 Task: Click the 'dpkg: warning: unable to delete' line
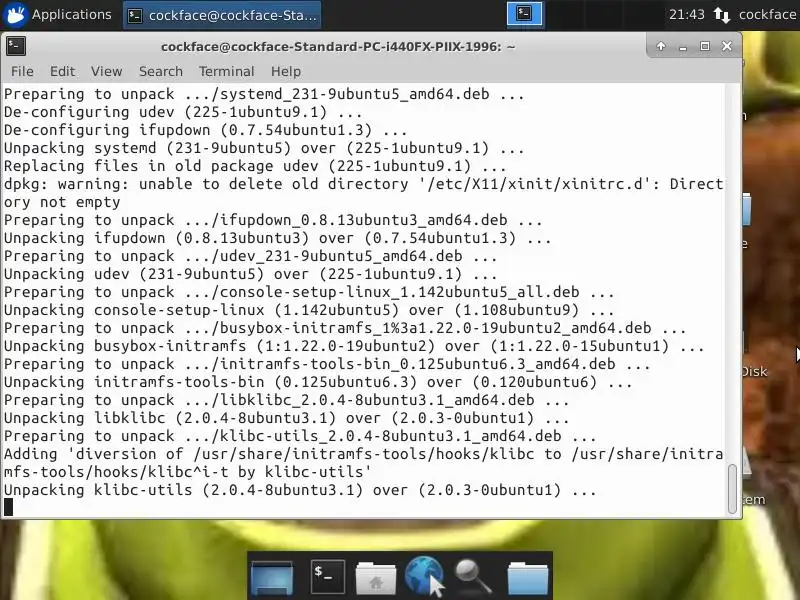tap(363, 193)
